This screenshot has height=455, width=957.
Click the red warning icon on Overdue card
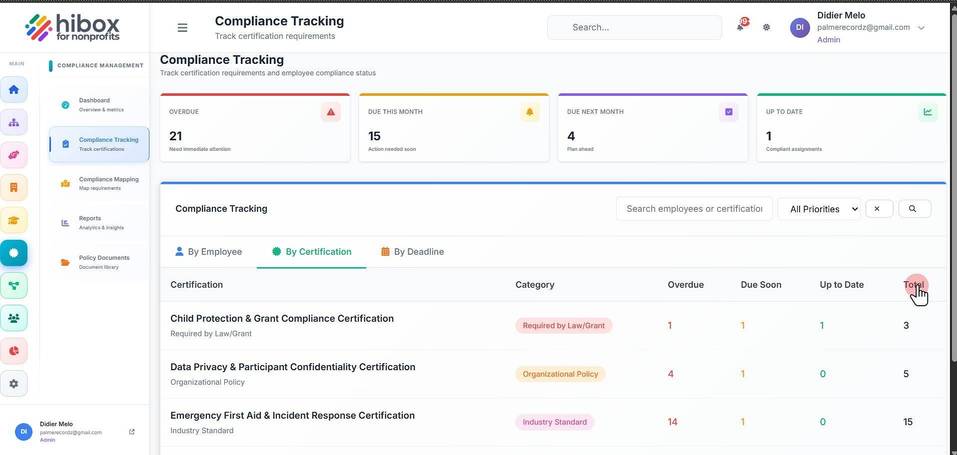pos(331,112)
